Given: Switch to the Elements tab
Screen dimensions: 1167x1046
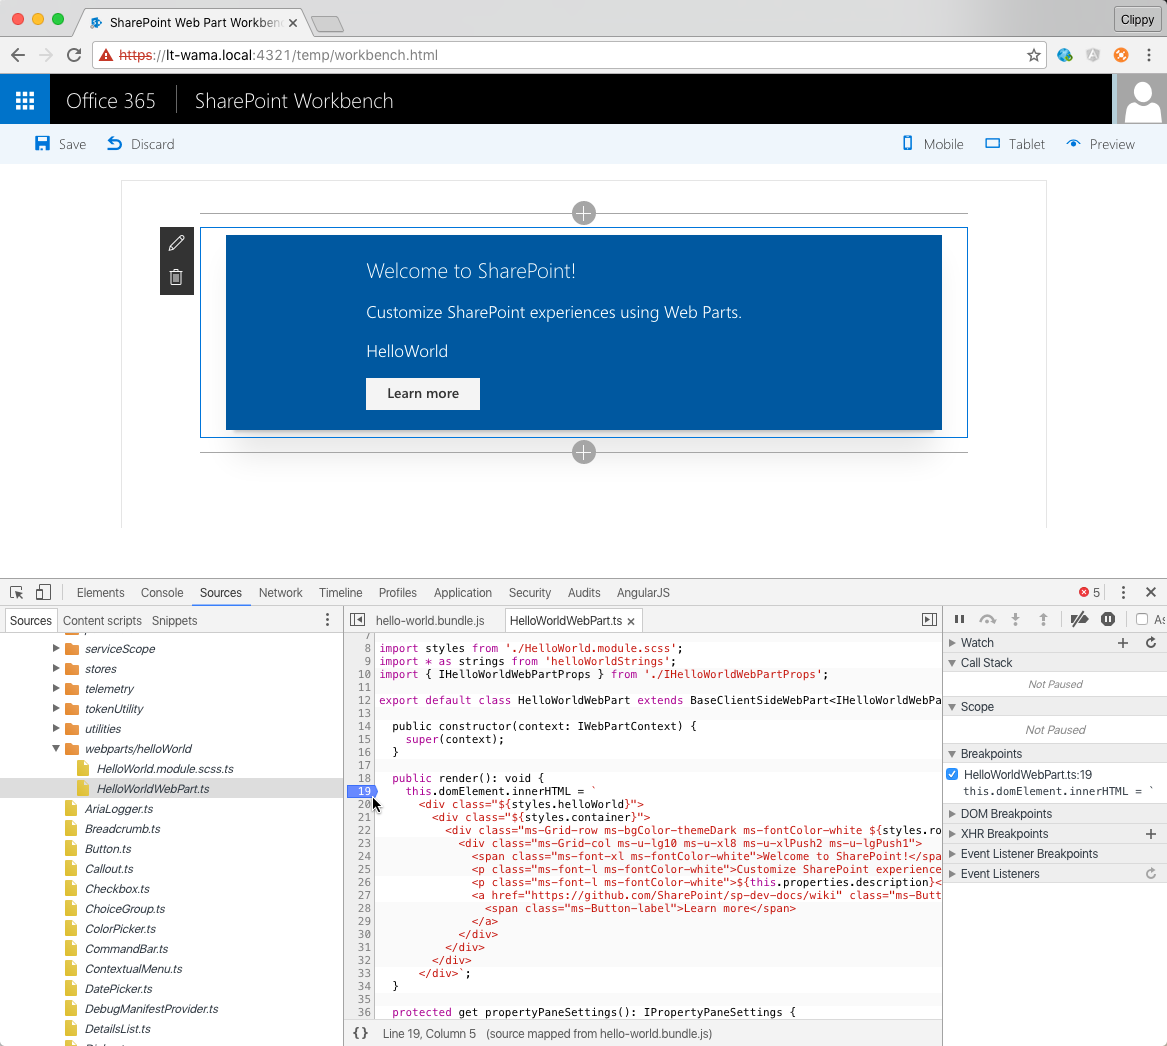Looking at the screenshot, I should point(100,593).
